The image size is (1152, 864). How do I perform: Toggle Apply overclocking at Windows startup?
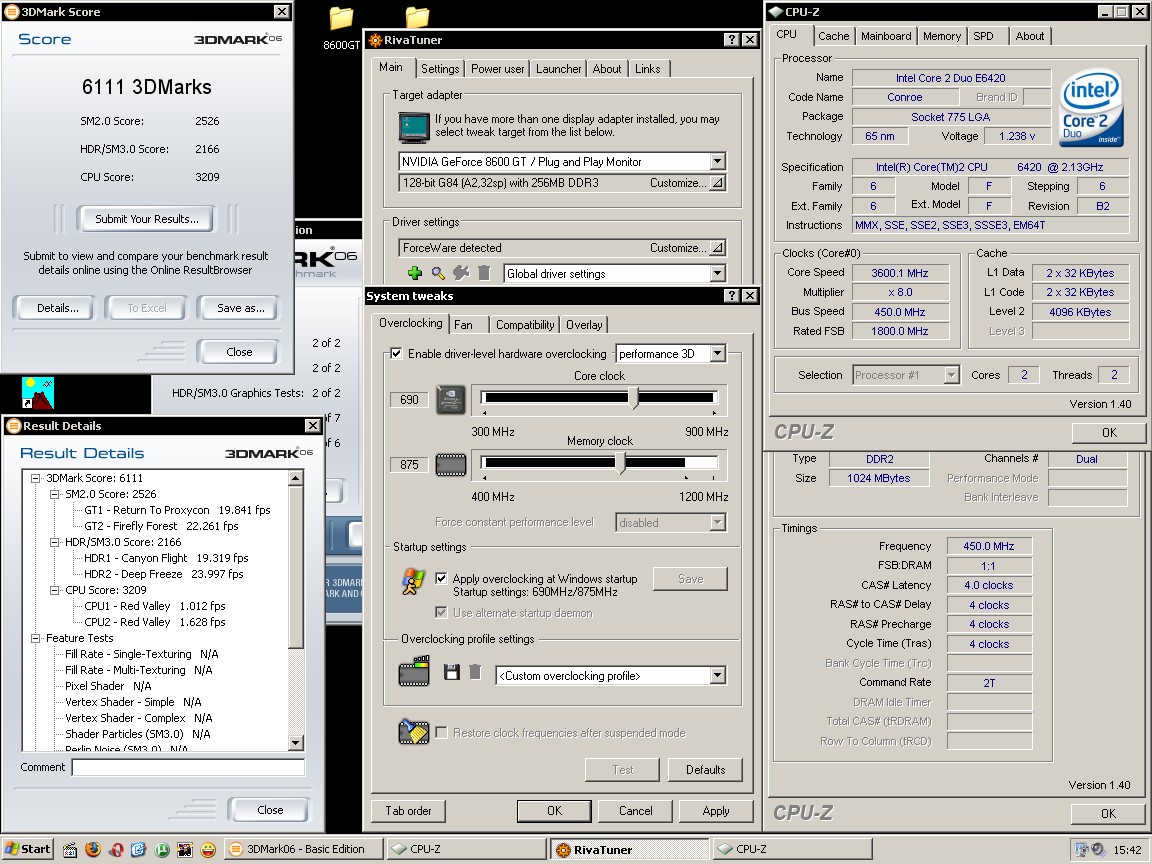[x=441, y=578]
